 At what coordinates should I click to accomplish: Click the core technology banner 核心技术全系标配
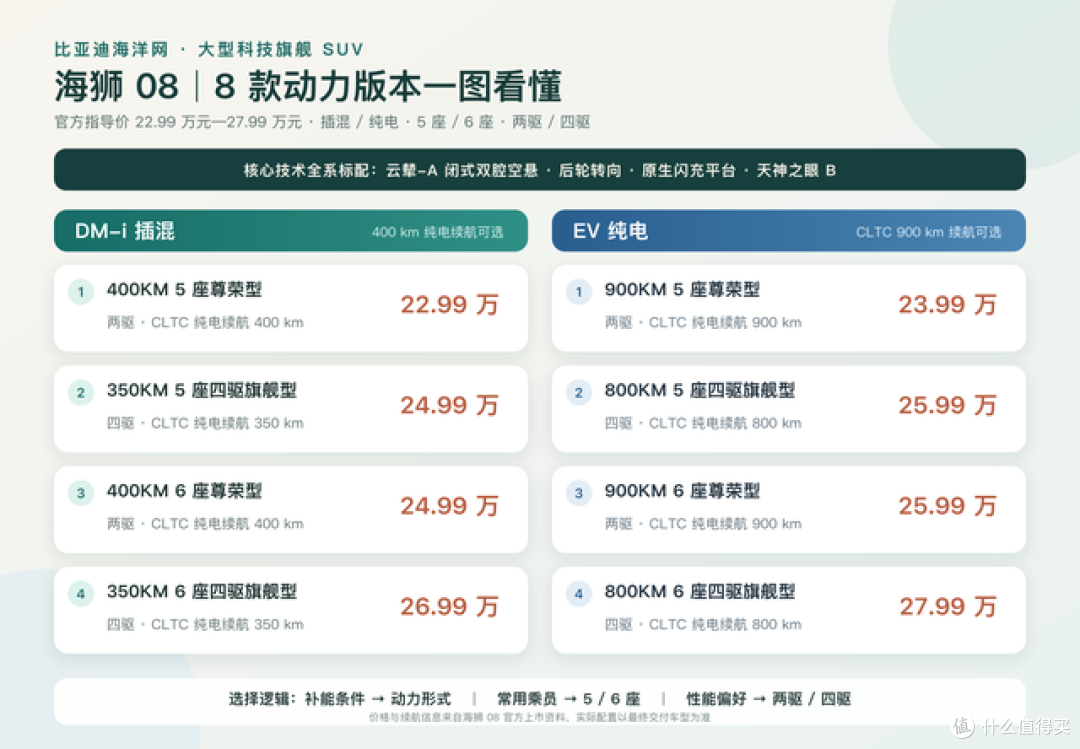click(540, 170)
